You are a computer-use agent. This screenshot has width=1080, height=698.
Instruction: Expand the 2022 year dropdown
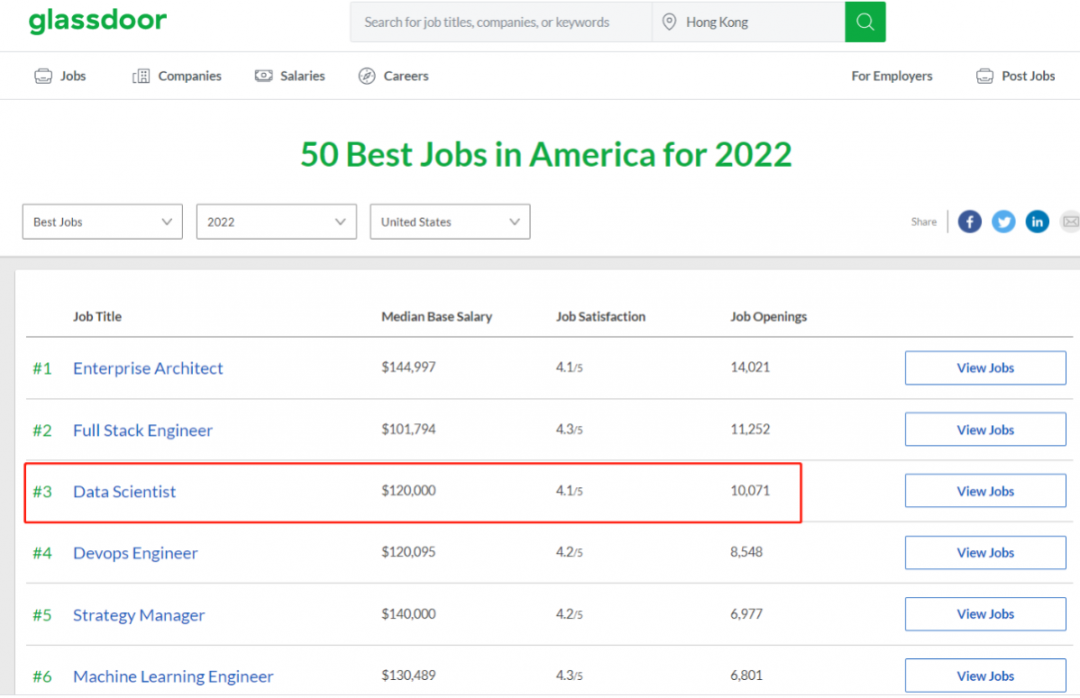(x=276, y=222)
